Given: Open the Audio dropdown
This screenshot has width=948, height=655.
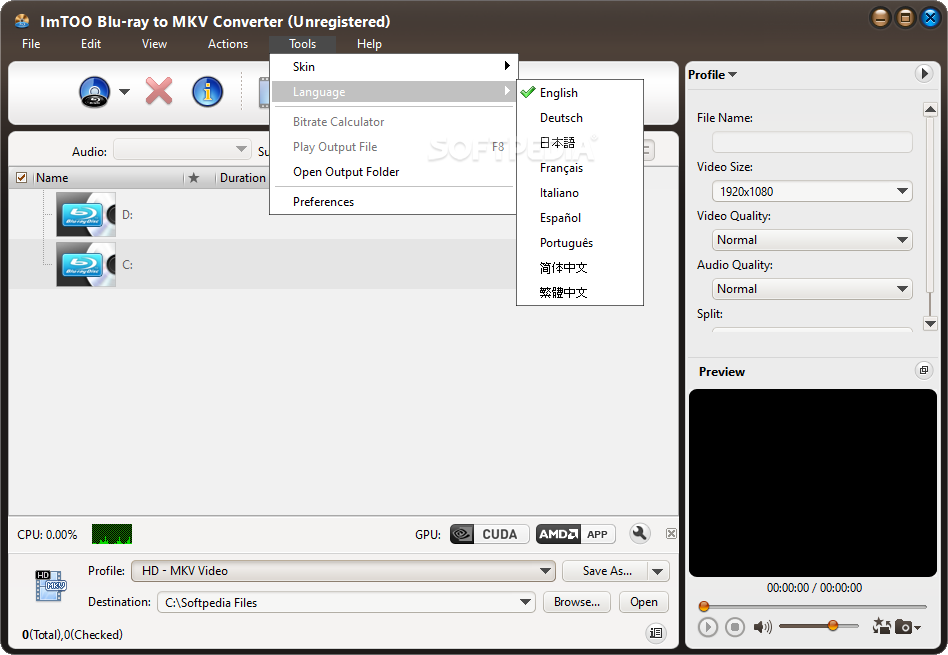Looking at the screenshot, I should click(182, 149).
